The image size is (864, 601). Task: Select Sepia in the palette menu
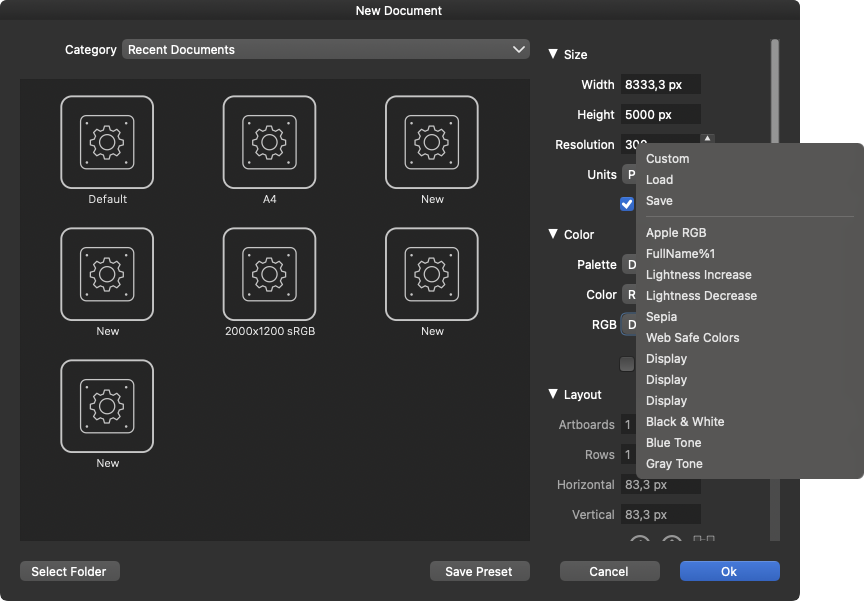tap(661, 317)
